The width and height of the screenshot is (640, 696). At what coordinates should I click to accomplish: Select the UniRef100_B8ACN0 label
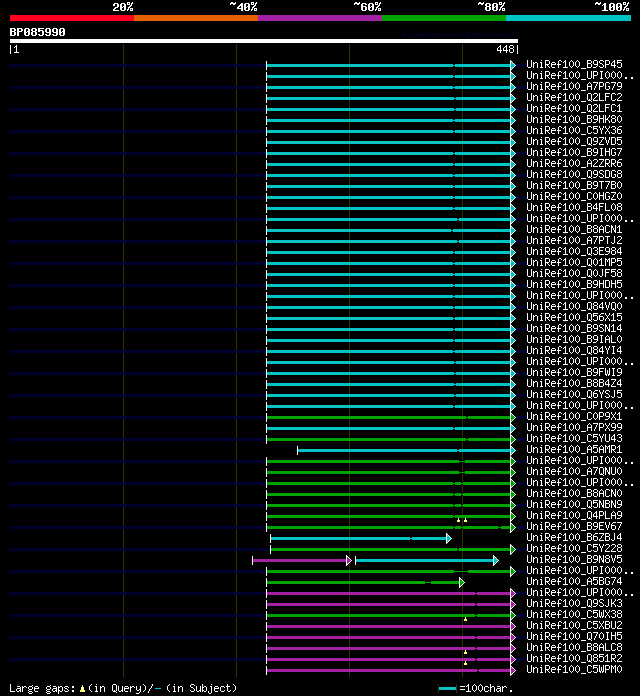[574, 494]
